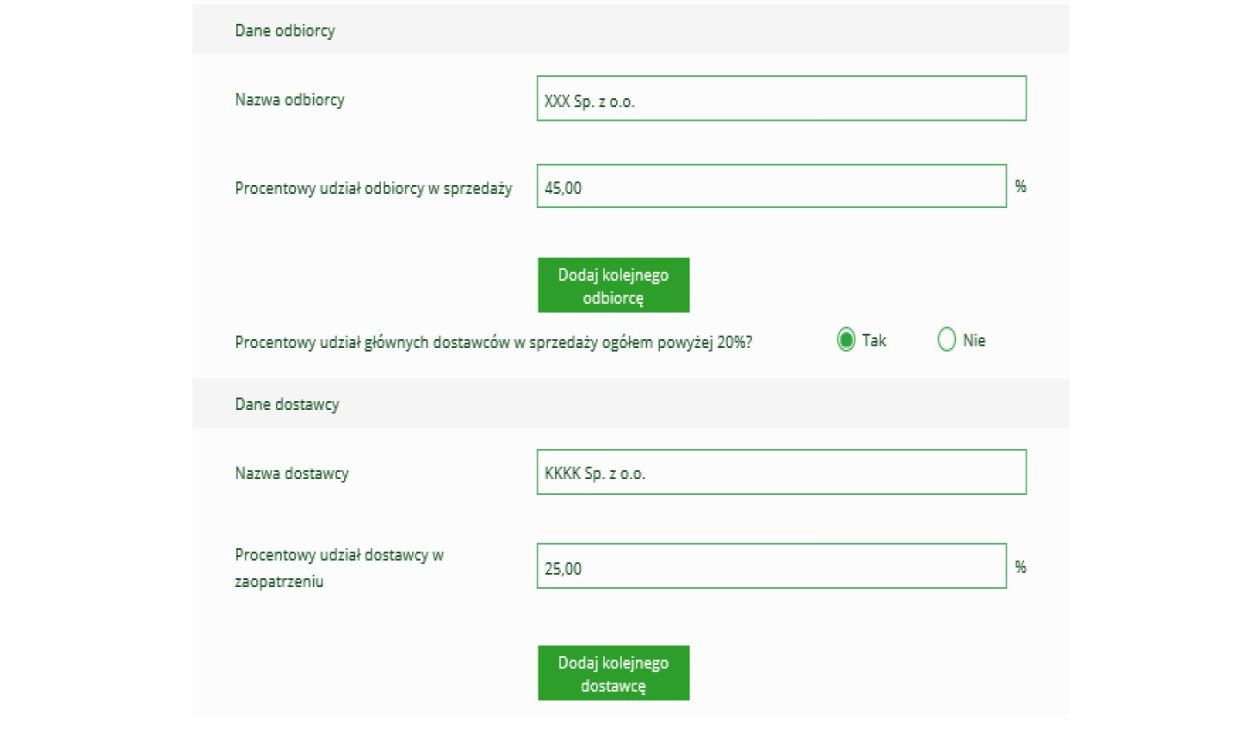Viewport: 1257px width, 742px height.
Task: Click the percent sign beside the 45,00 field
Action: point(1021,186)
